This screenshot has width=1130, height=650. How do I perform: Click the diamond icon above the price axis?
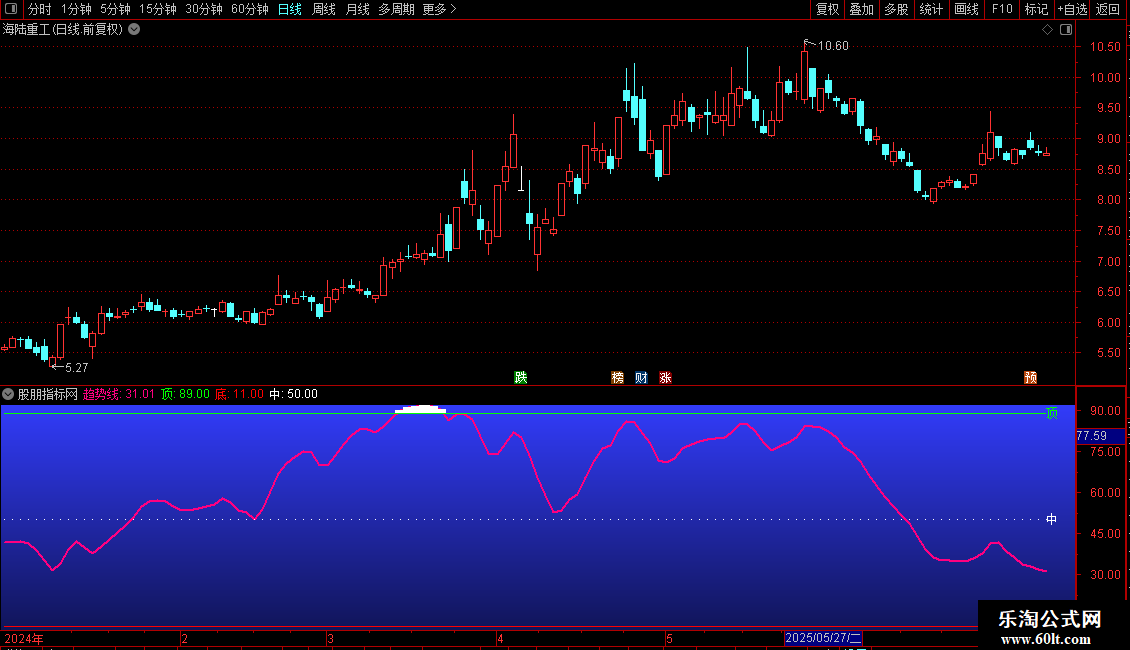click(1047, 30)
